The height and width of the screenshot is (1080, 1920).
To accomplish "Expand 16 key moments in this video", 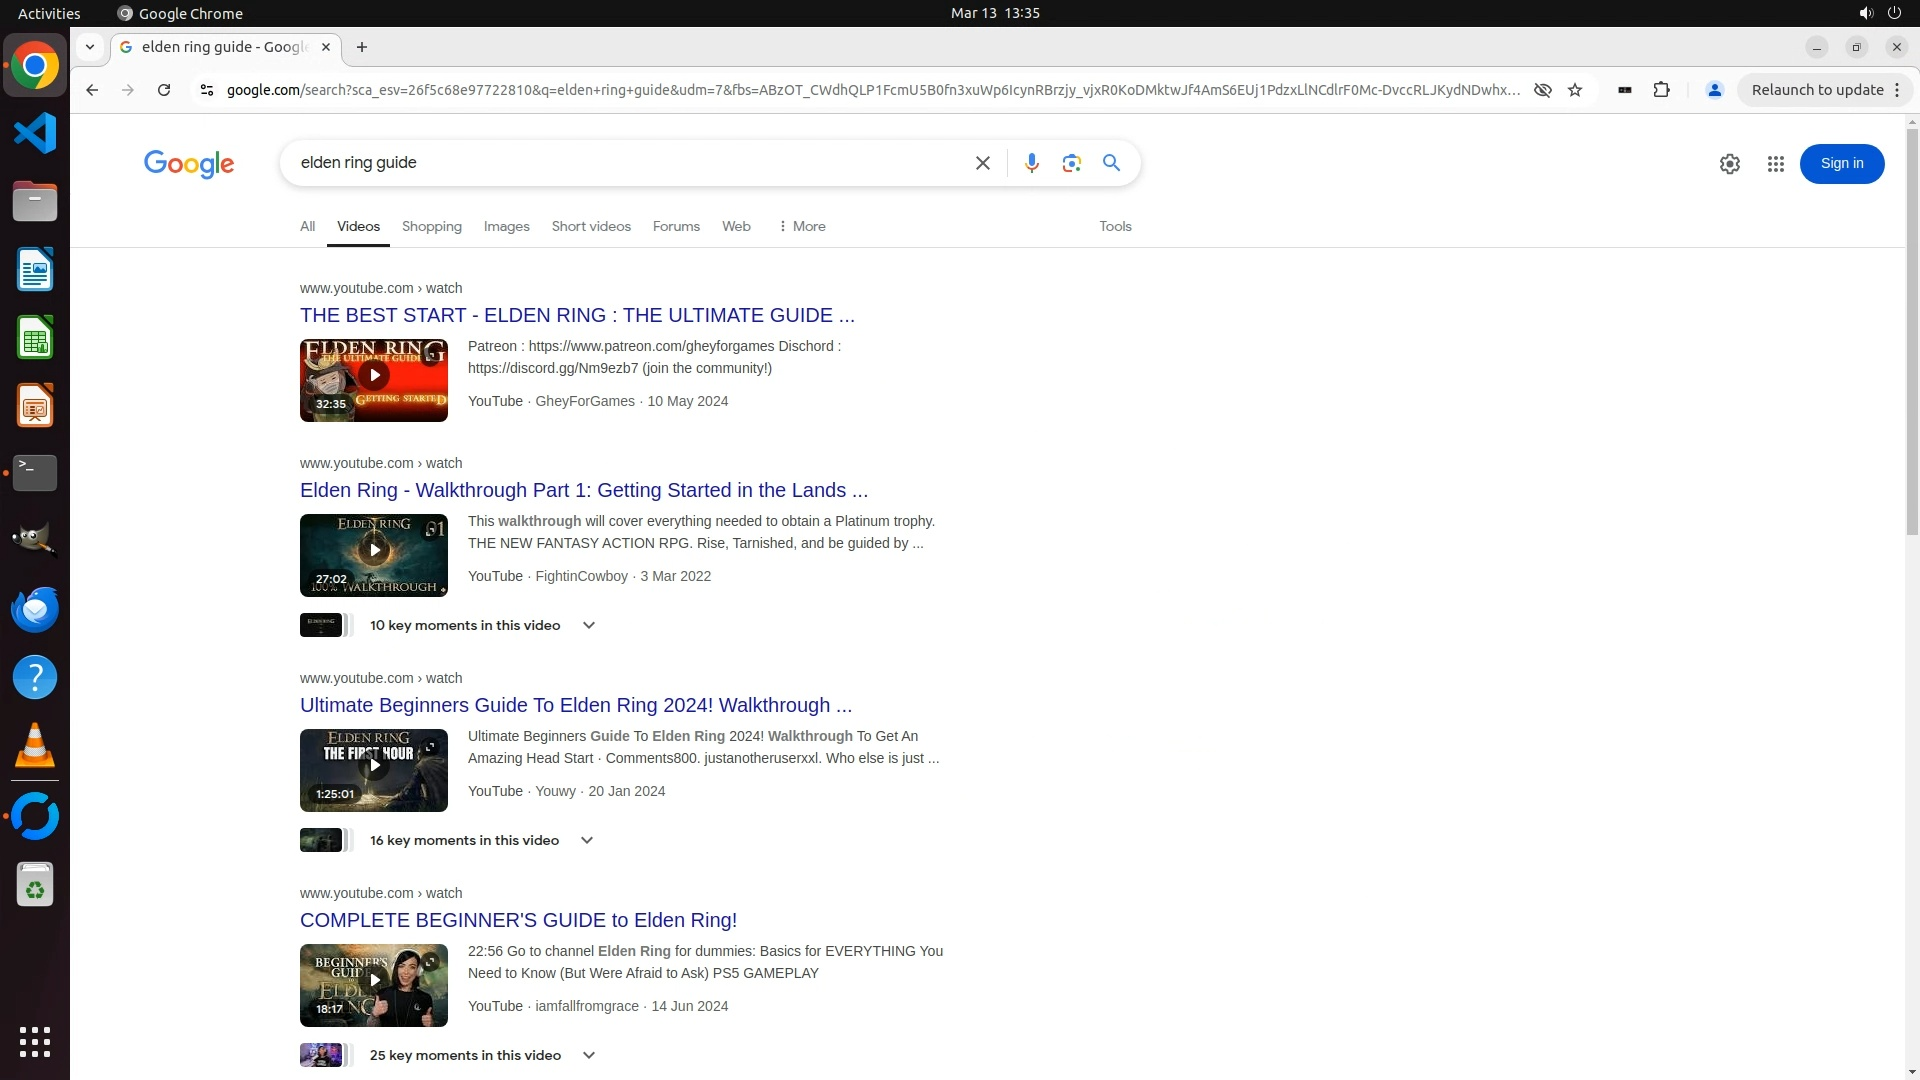I will pos(586,840).
